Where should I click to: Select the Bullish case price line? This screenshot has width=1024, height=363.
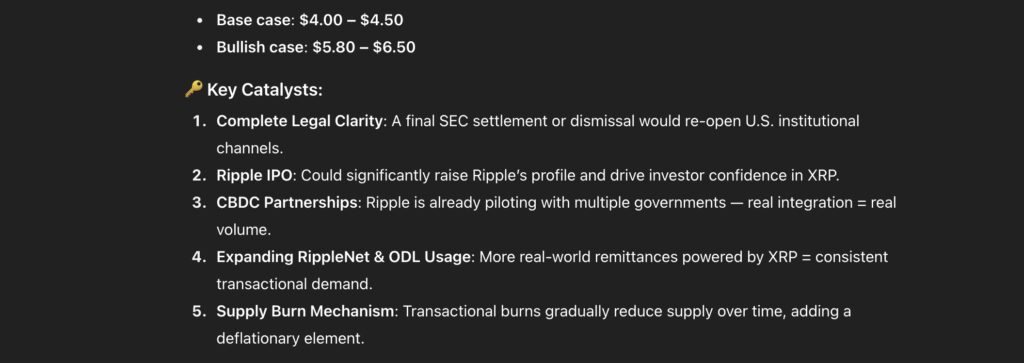click(x=315, y=48)
